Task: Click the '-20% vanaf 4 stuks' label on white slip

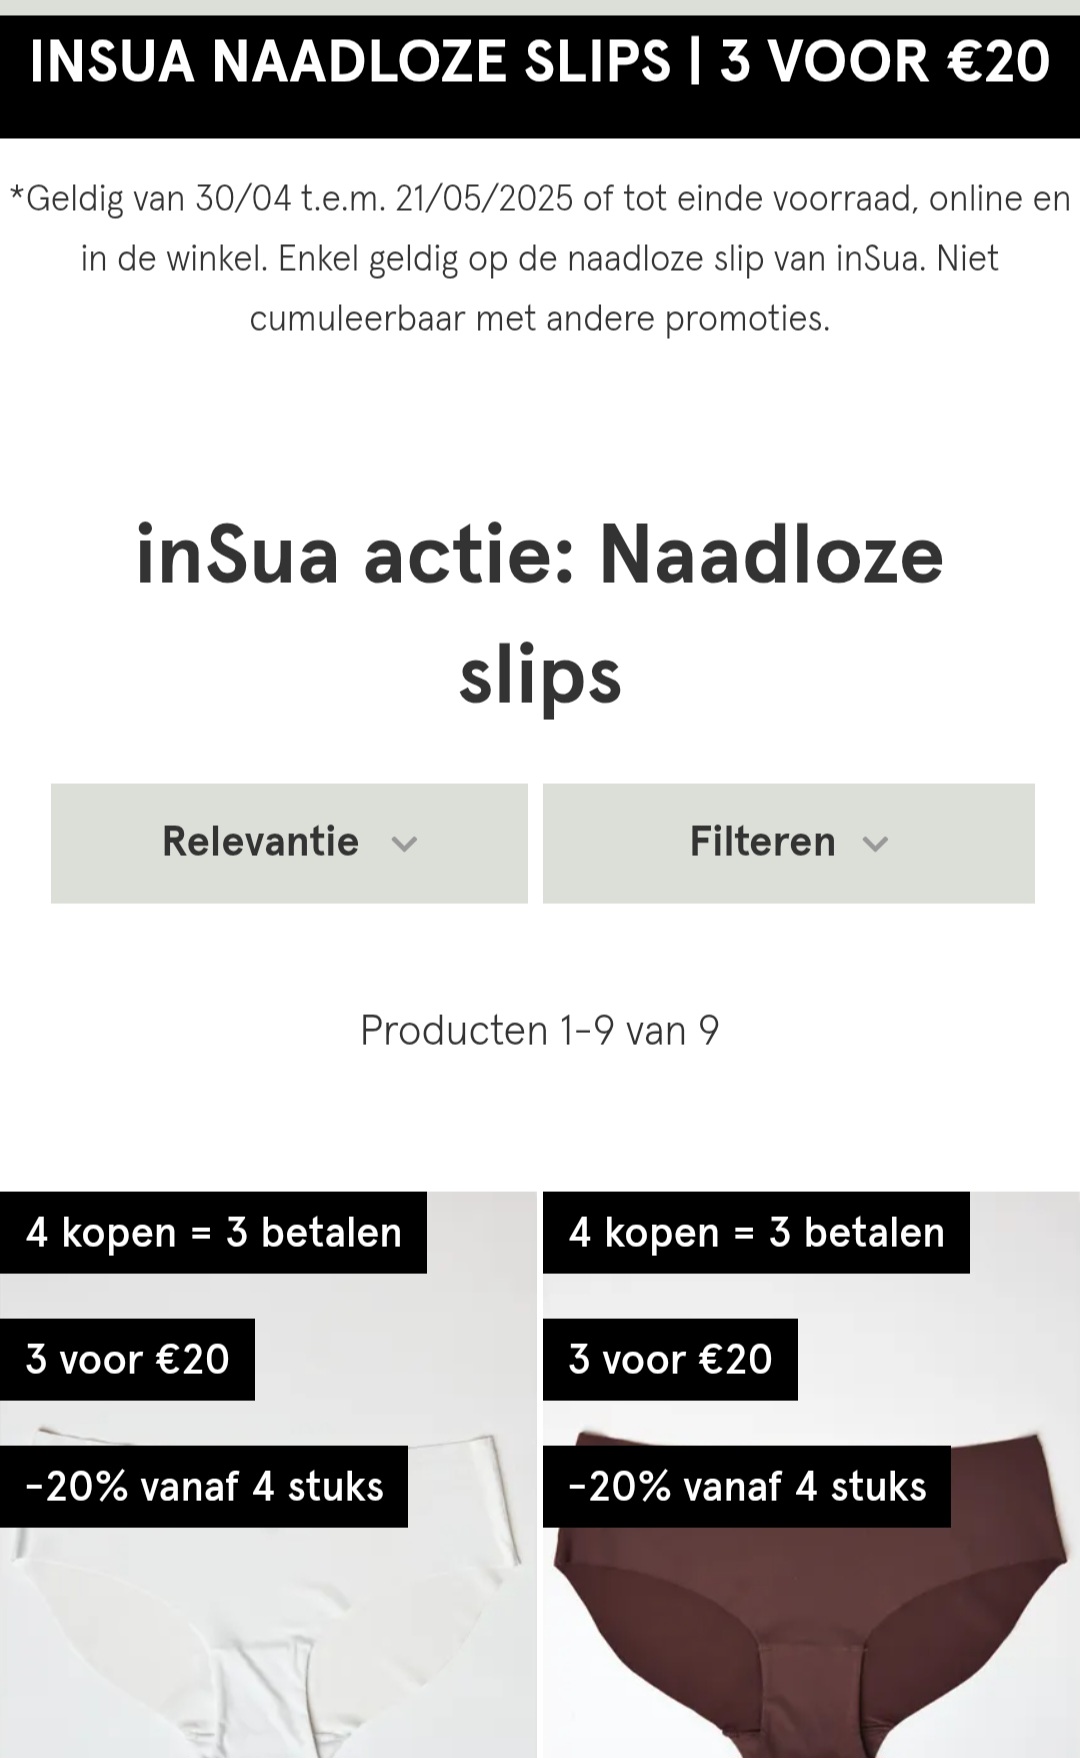Action: (x=204, y=1487)
